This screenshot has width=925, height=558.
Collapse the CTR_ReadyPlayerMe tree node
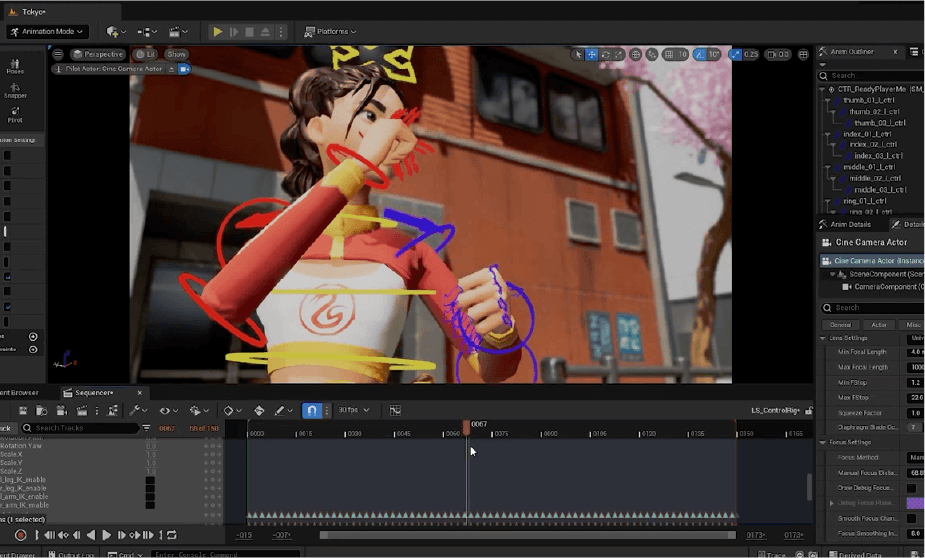pyautogui.click(x=822, y=90)
